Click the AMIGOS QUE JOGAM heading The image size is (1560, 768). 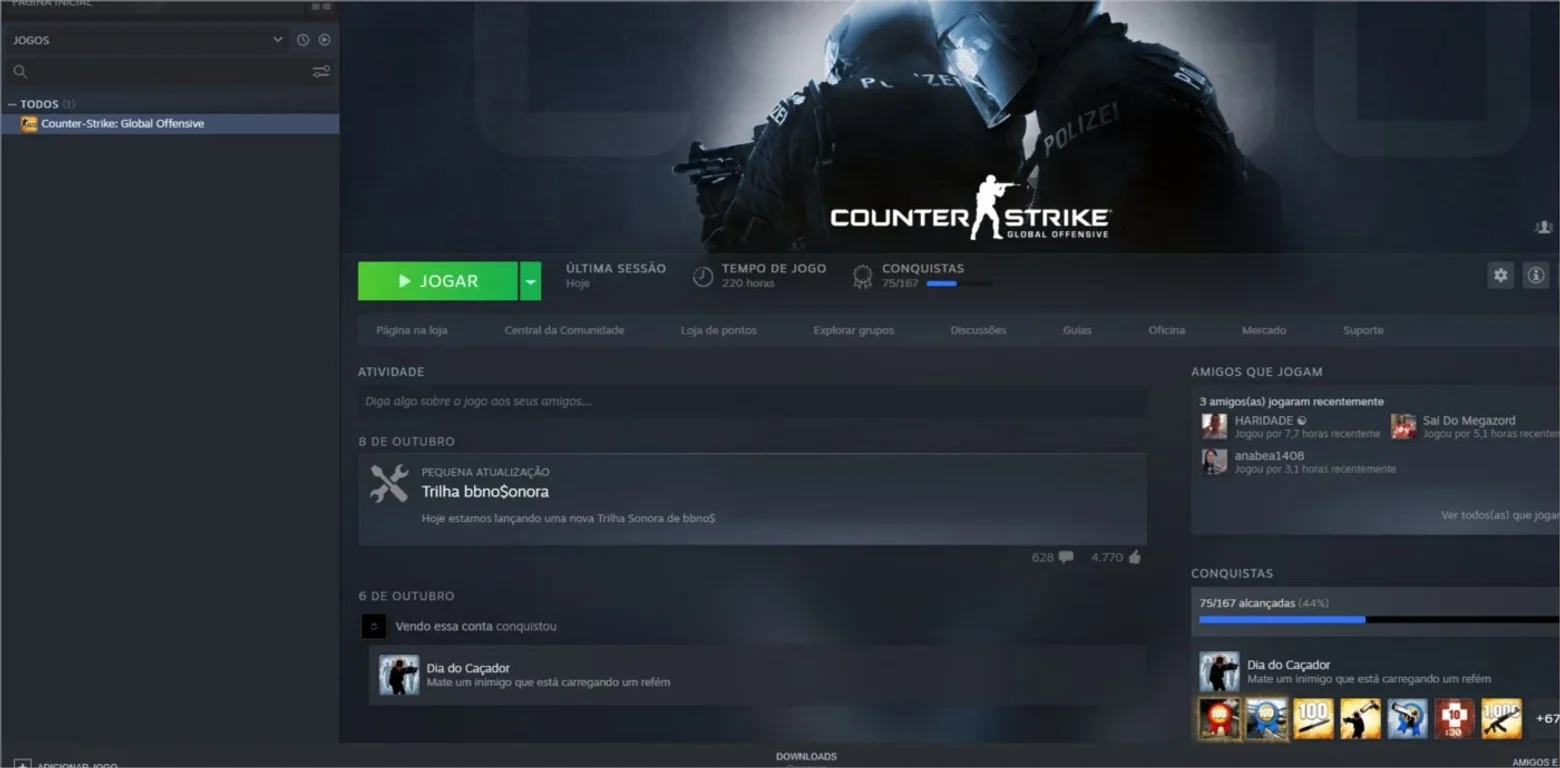pyautogui.click(x=1257, y=372)
